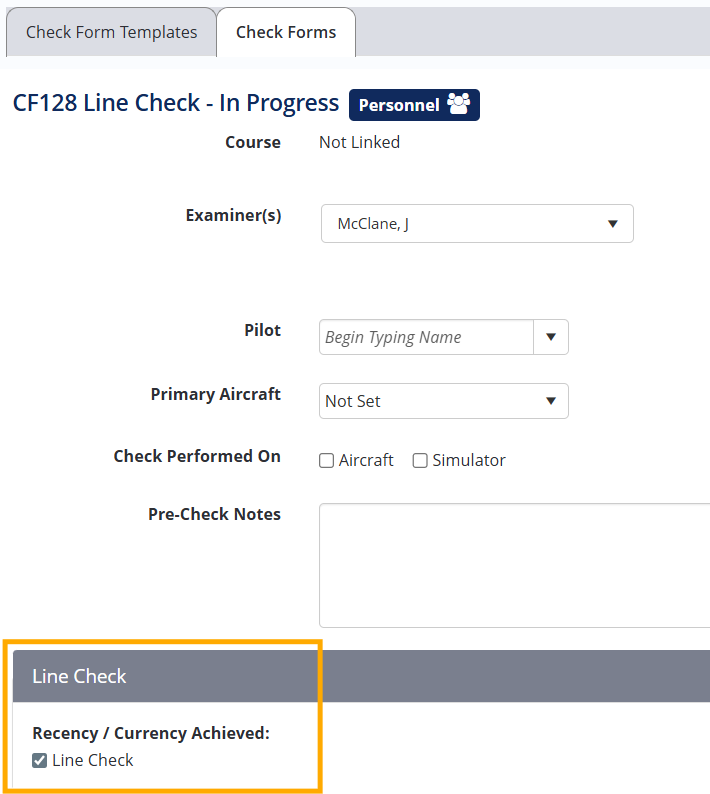Expand the Primary Aircraft Not Set dropdown

[x=443, y=401]
